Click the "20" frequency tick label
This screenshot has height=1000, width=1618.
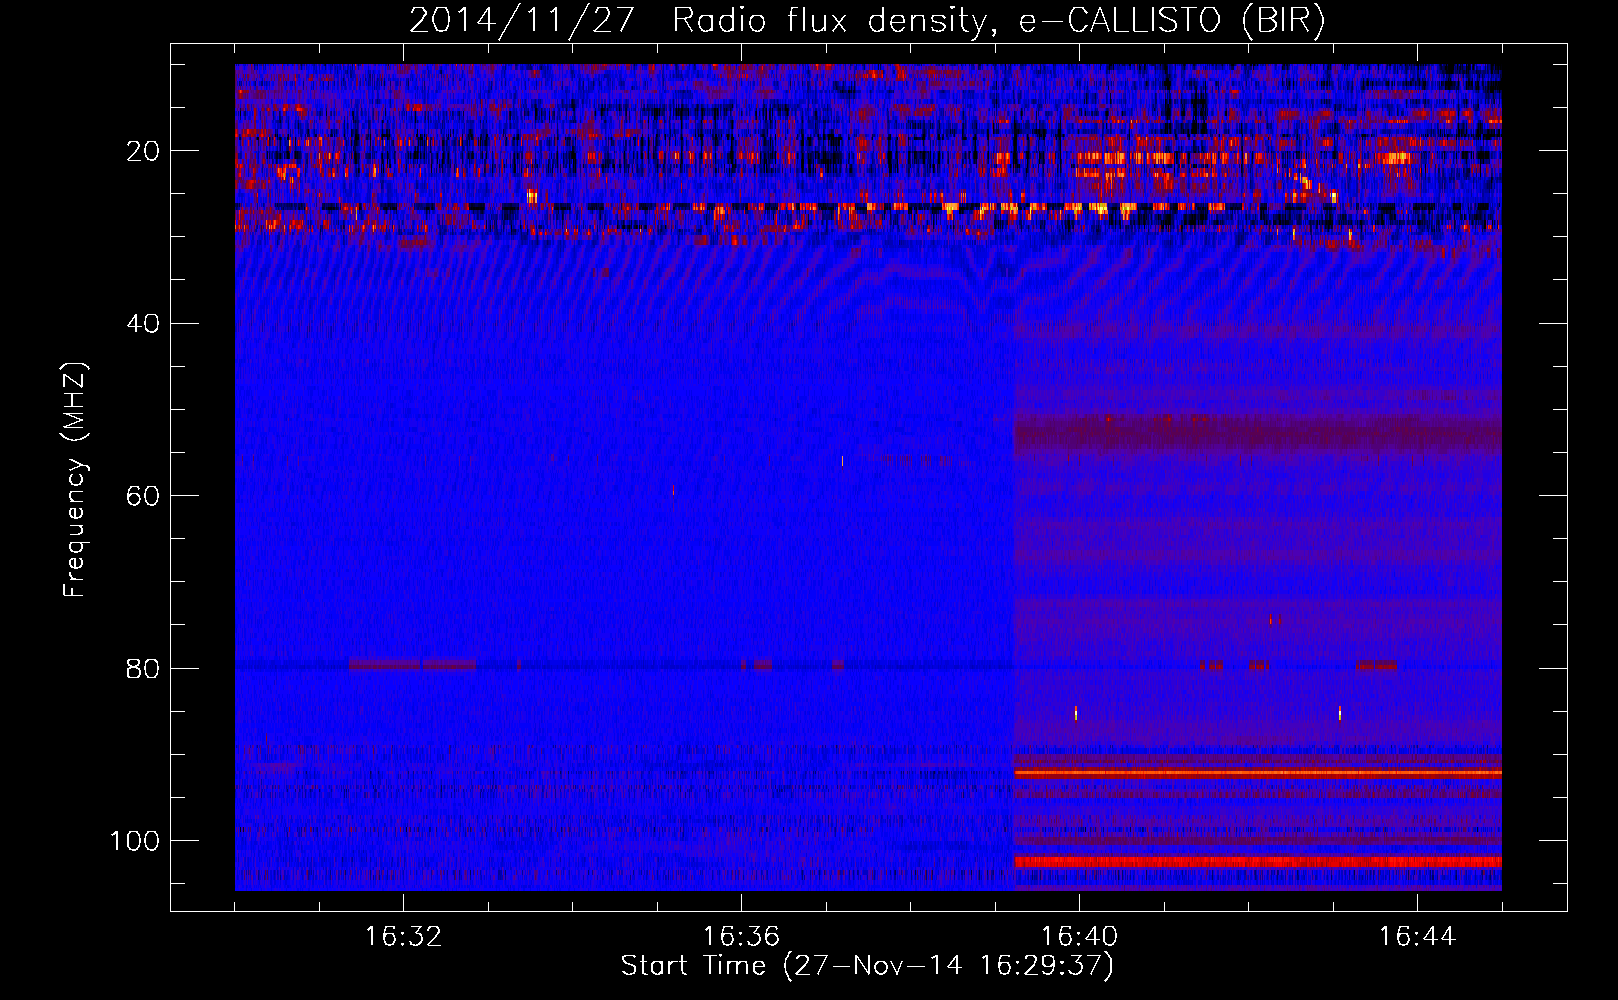coord(144,151)
